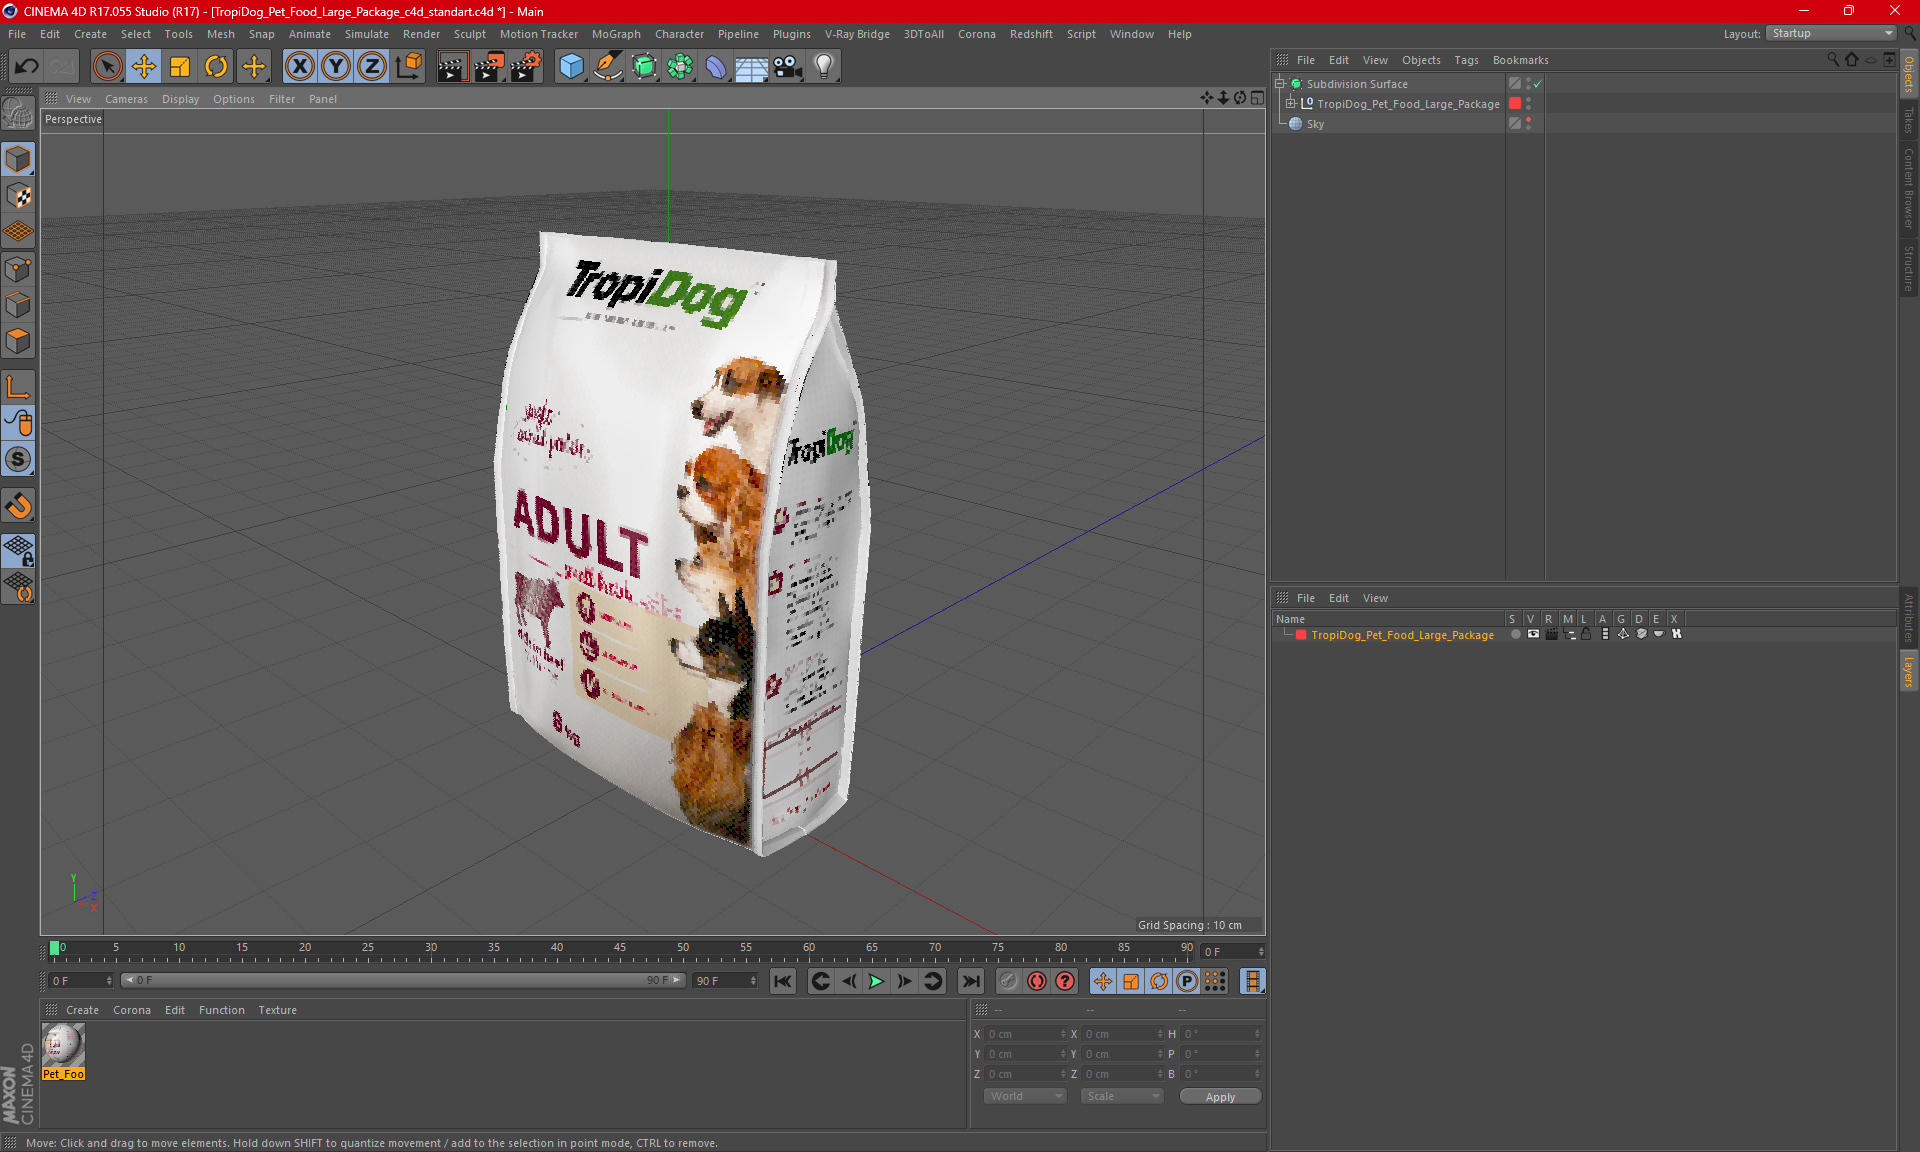
Task: Open the File menu
Action: (x=17, y=34)
